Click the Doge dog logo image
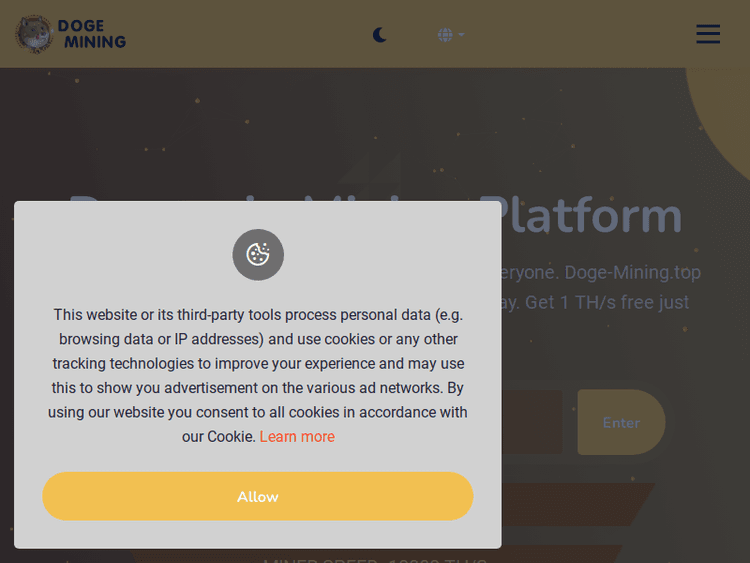Viewport: 750px width, 563px height. point(34,33)
